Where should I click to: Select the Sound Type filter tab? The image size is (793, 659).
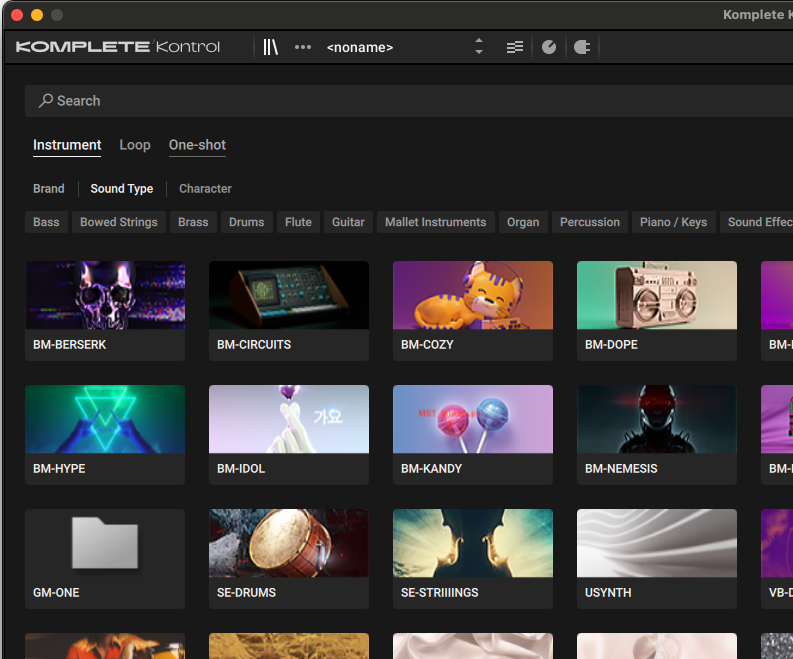click(121, 189)
